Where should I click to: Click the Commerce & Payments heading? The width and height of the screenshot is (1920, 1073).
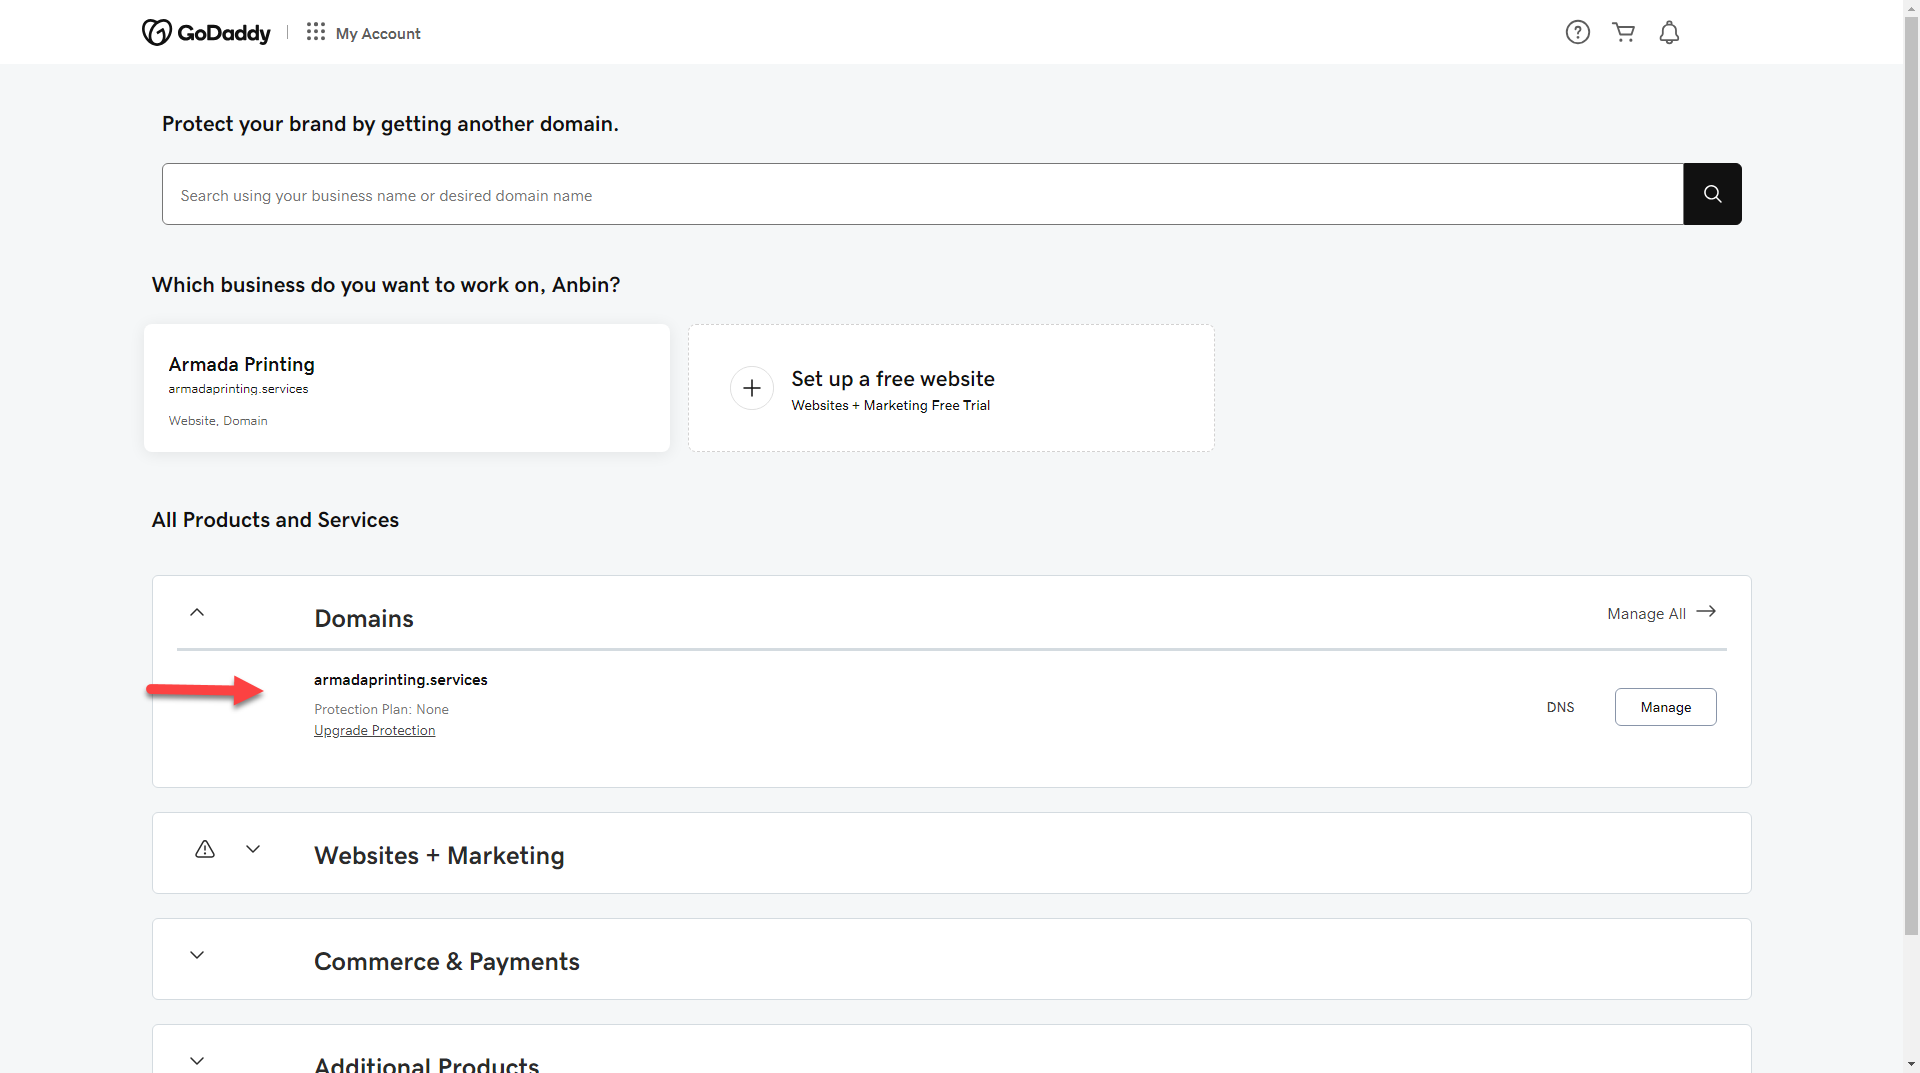pyautogui.click(x=447, y=962)
